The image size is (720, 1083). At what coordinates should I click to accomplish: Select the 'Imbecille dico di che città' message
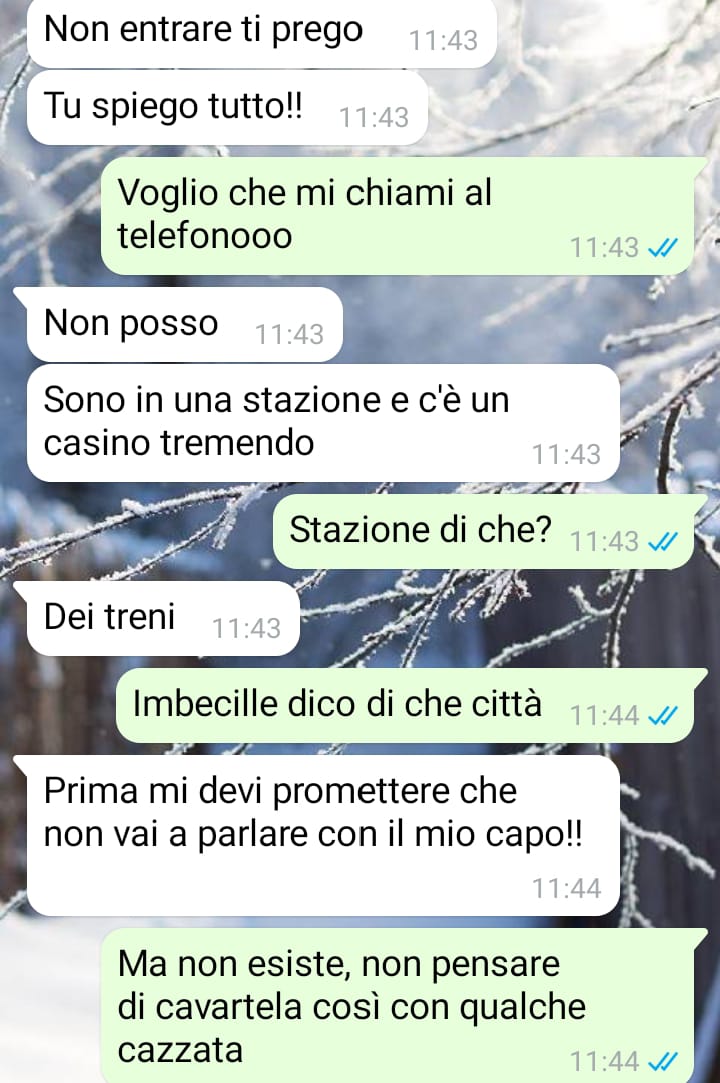tap(412, 705)
